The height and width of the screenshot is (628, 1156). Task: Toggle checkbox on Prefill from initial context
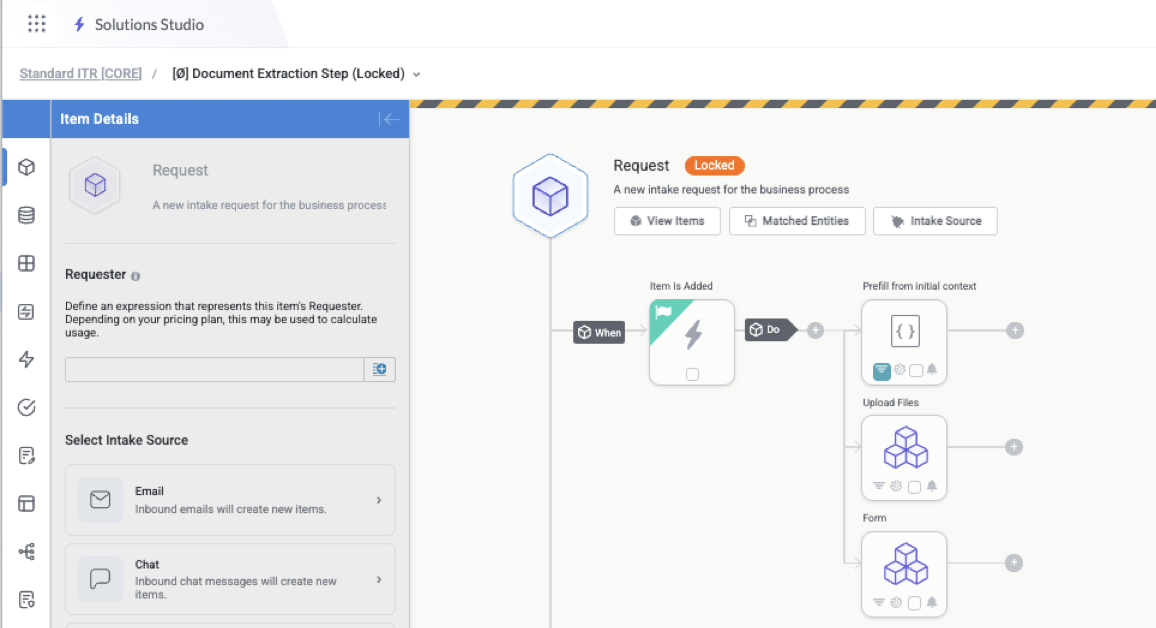click(x=916, y=370)
